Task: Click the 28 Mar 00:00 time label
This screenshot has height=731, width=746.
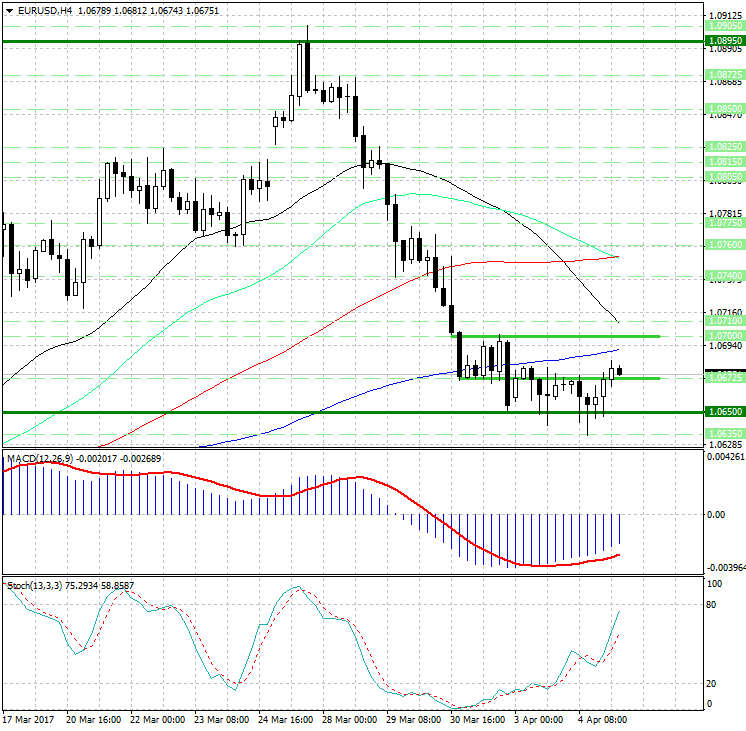Action: tap(349, 720)
